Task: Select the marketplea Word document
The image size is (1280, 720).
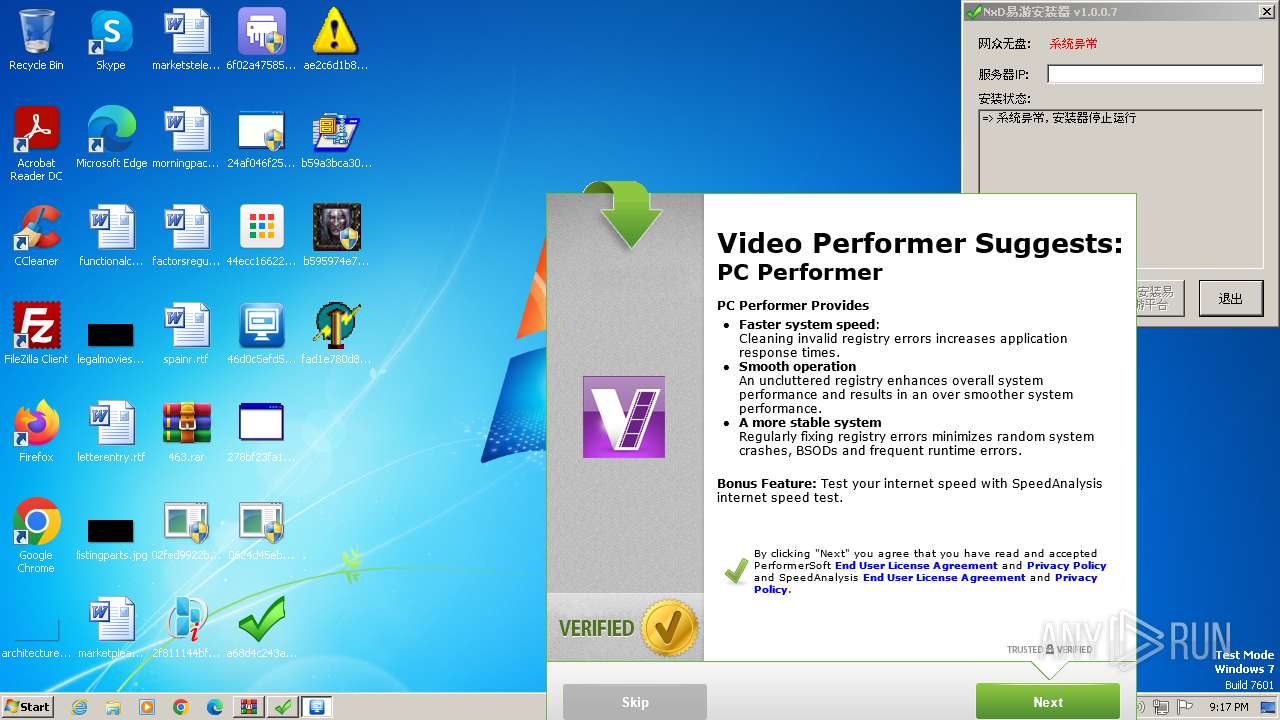Action: [111, 627]
